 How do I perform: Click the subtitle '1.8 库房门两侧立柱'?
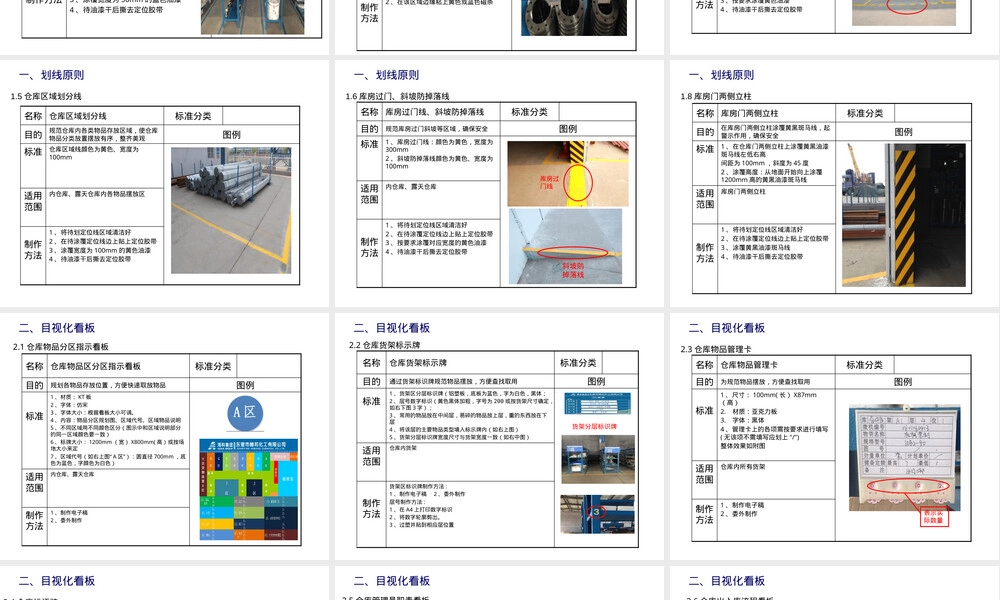(716, 96)
